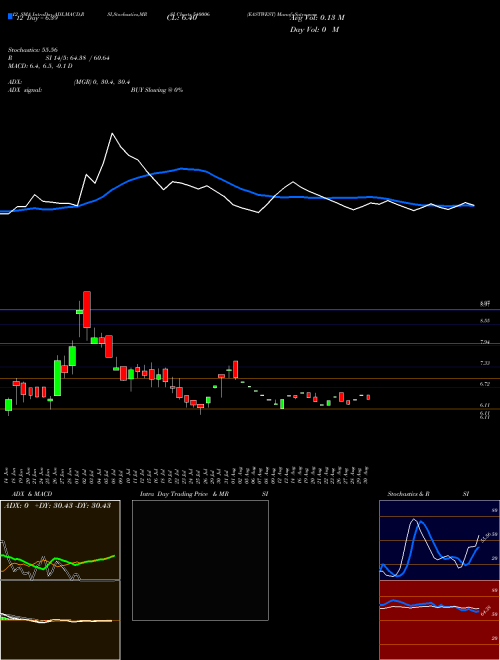The width and height of the screenshot is (500, 660).
Task: Click the 8.55 price axis label
Action: [485, 321]
